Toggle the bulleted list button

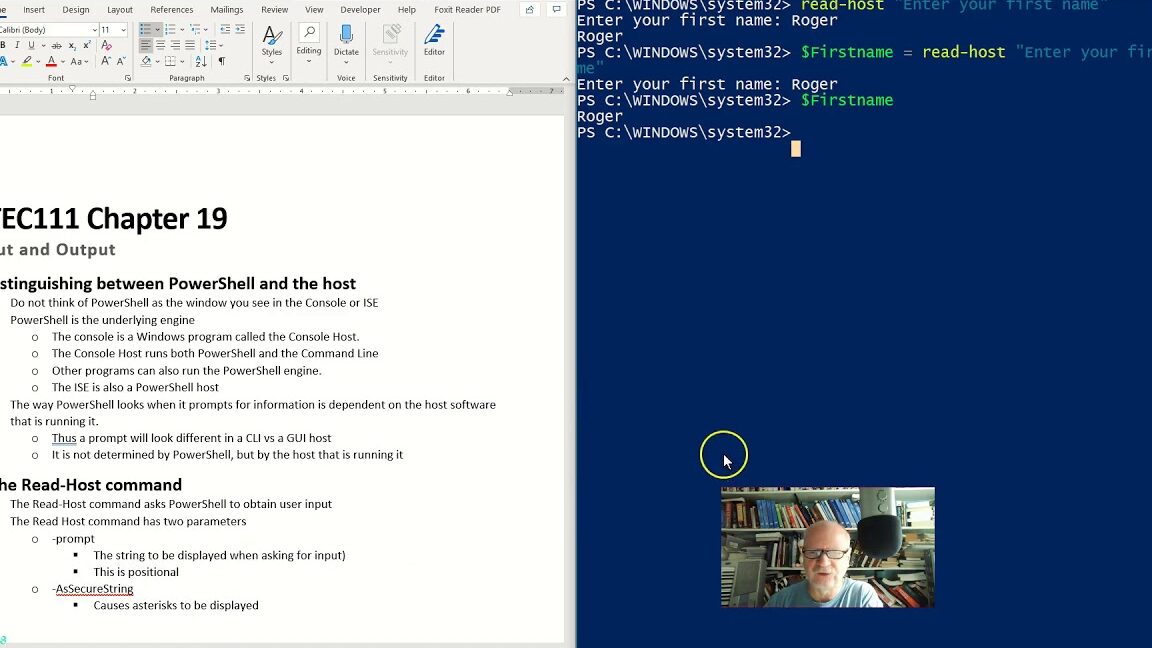(x=145, y=28)
